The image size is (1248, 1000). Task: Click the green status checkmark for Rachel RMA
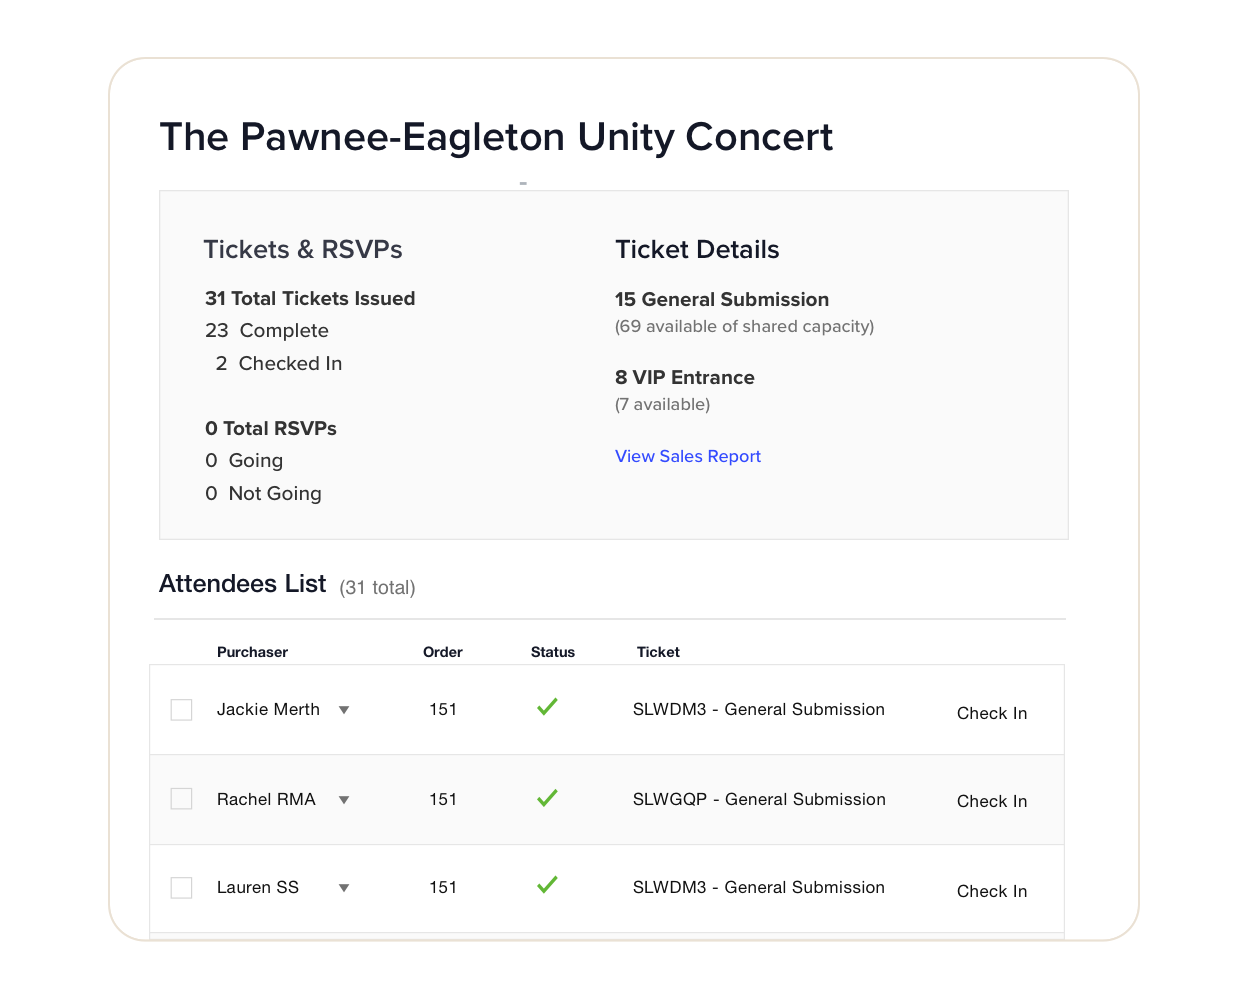tap(547, 797)
